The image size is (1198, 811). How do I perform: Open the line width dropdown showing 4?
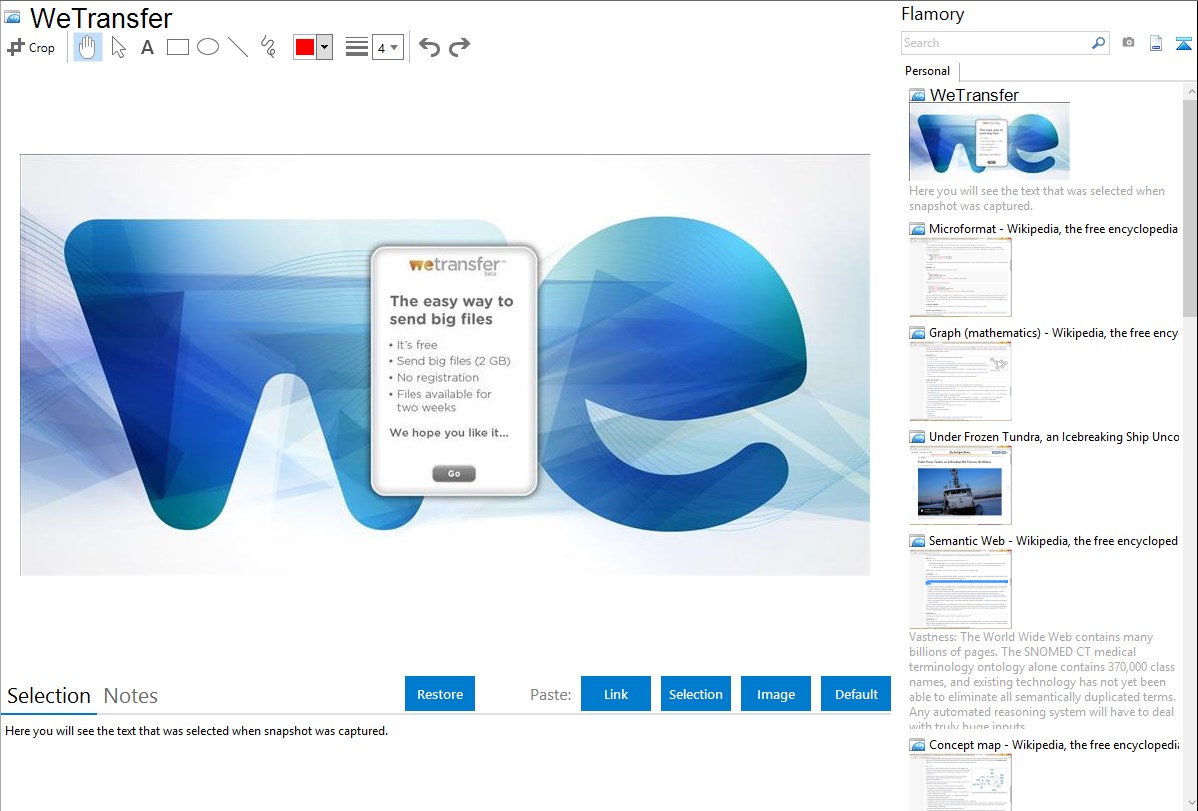click(x=387, y=47)
